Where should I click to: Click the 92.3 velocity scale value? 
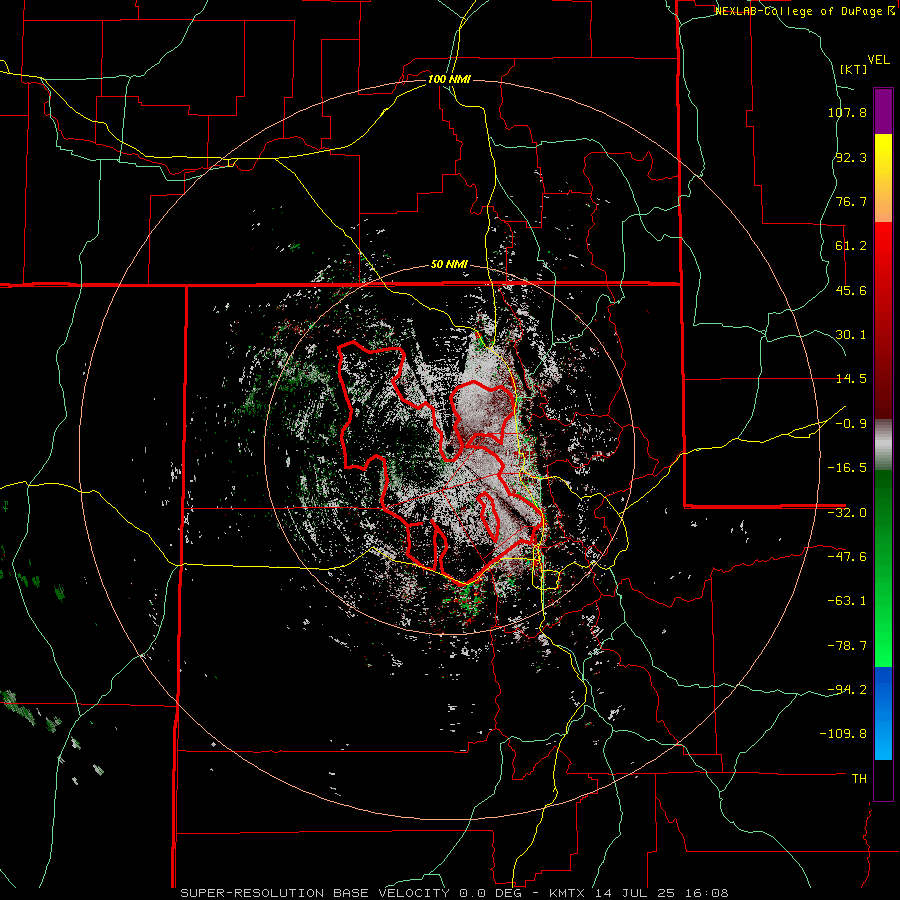851,157
